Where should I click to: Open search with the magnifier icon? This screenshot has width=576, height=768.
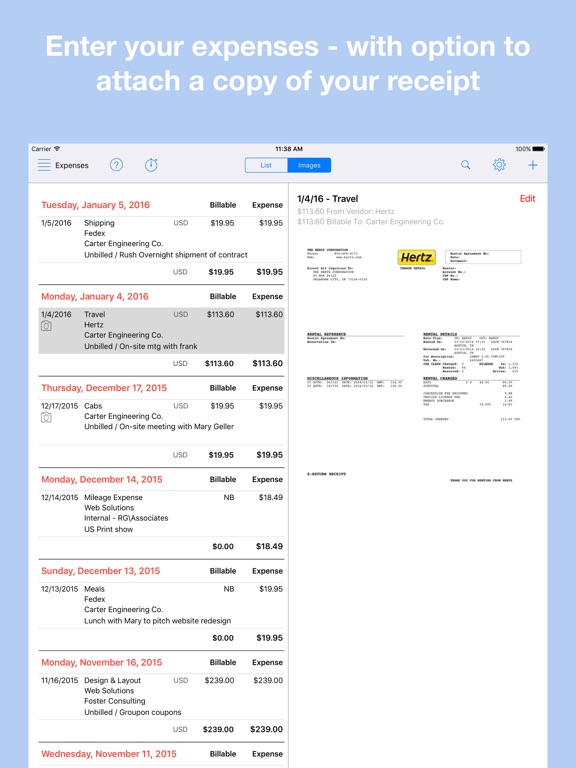[x=465, y=165]
